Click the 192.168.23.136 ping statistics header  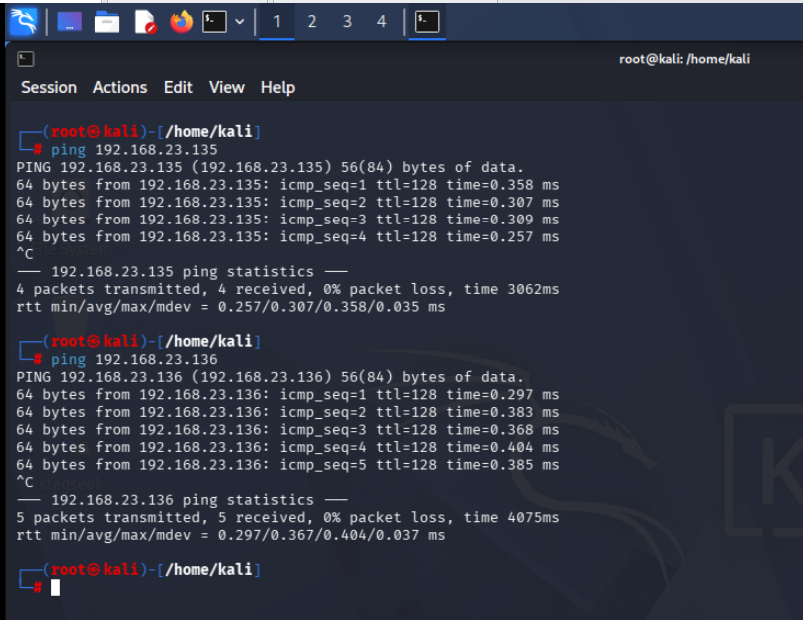tap(182, 500)
